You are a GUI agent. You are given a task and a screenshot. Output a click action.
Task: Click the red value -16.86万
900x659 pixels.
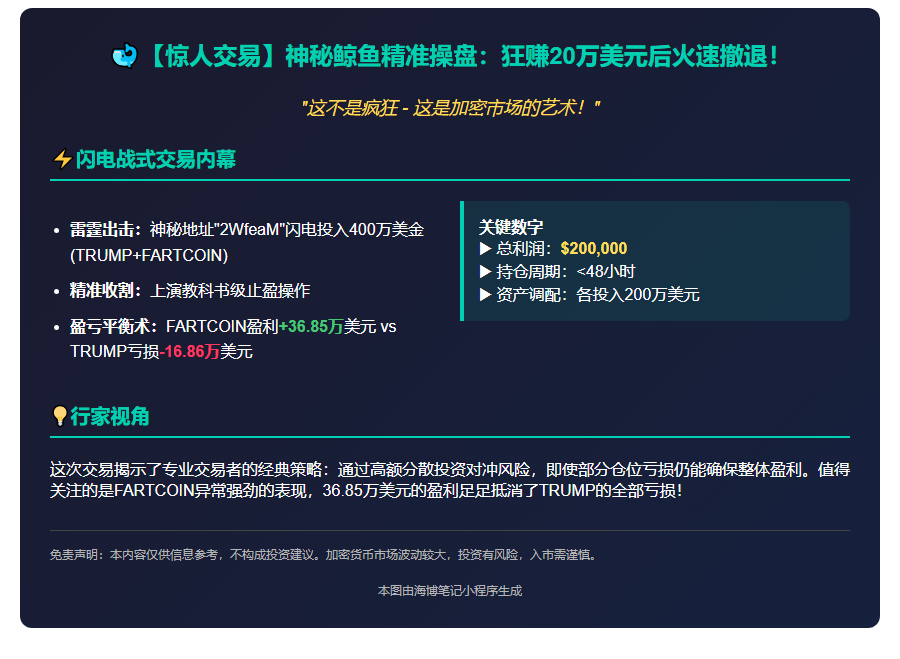click(190, 351)
